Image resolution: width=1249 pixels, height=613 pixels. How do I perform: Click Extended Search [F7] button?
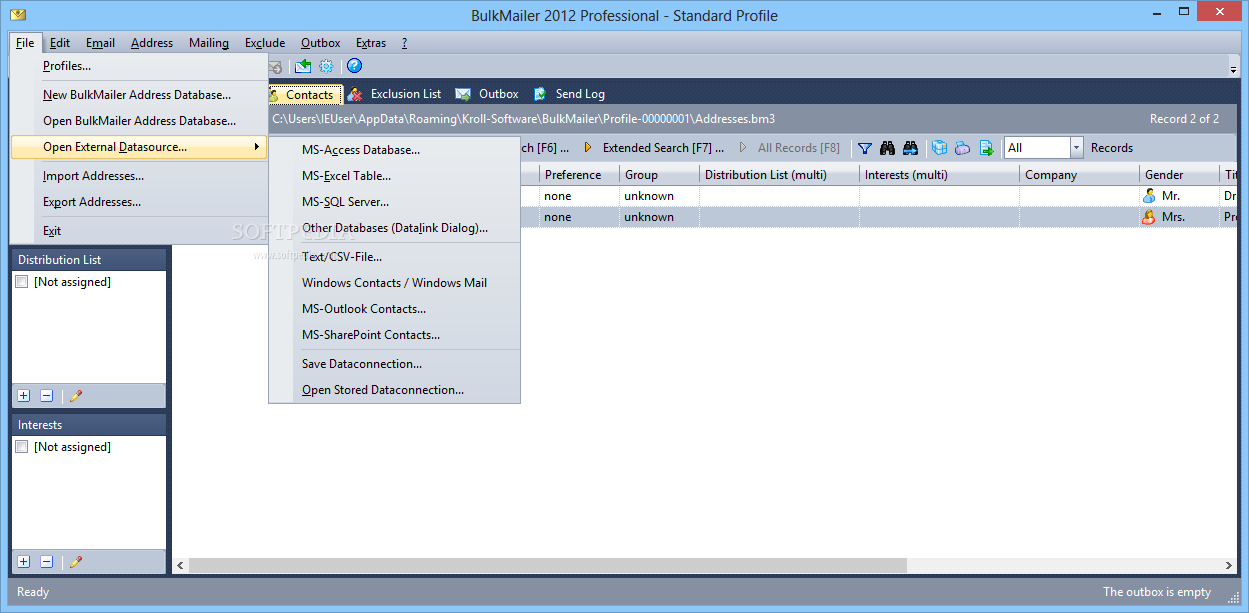point(655,148)
